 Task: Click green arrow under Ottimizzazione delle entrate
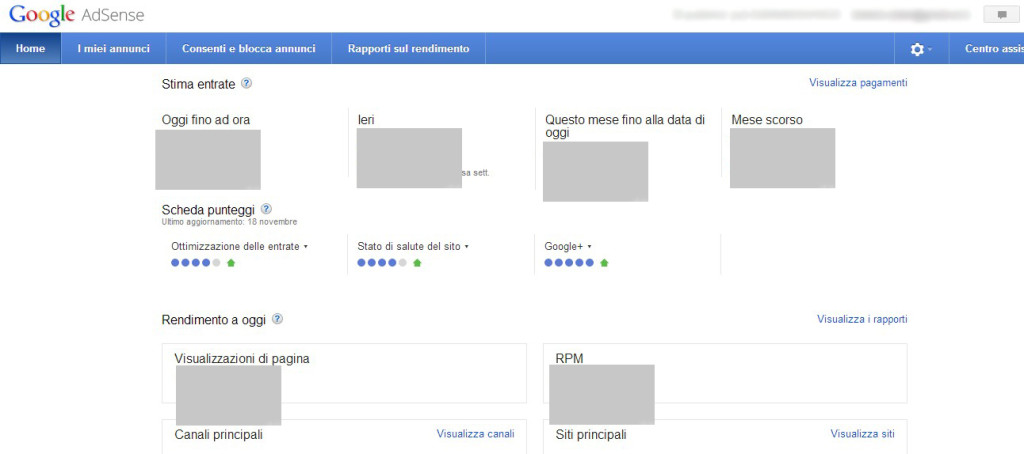[x=231, y=263]
